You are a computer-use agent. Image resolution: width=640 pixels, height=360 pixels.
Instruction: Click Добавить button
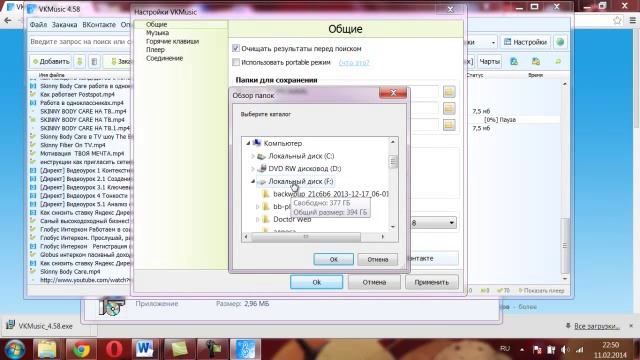[51, 61]
